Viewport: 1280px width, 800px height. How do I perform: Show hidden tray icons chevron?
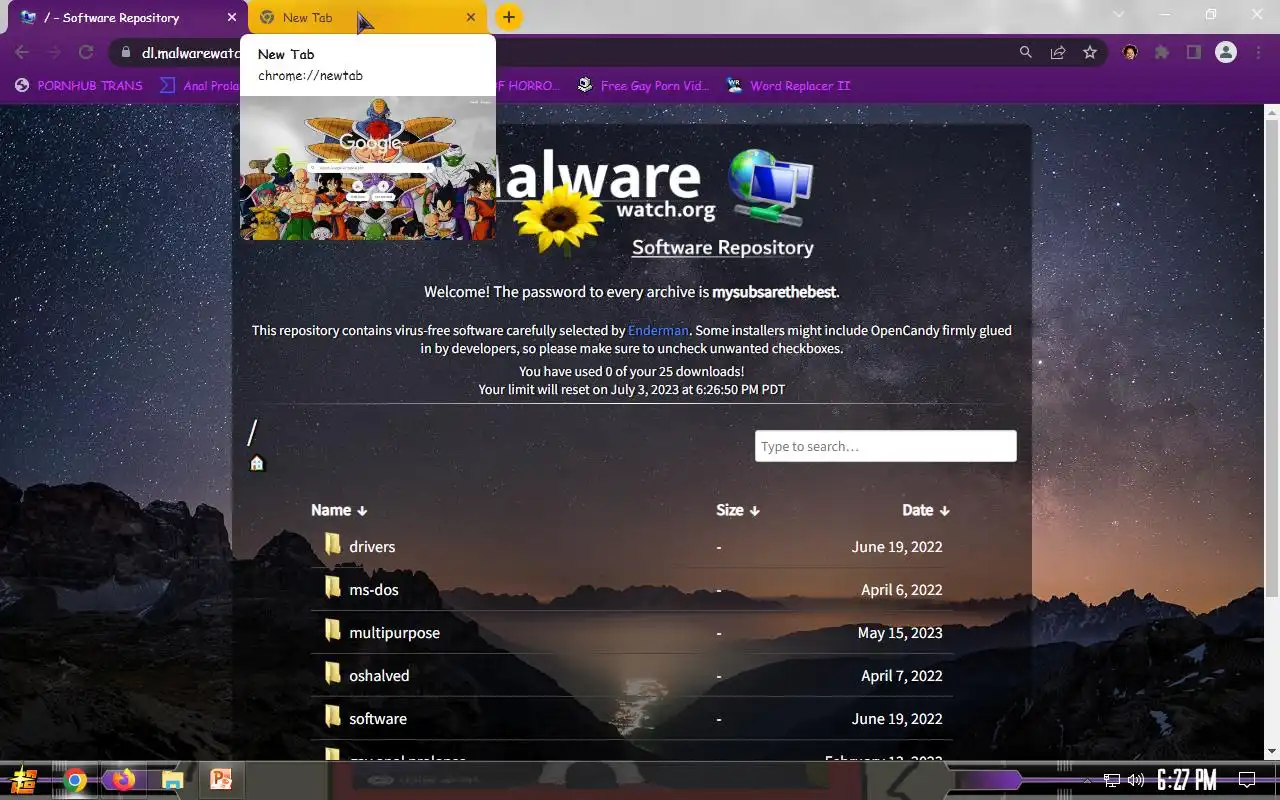[1087, 780]
